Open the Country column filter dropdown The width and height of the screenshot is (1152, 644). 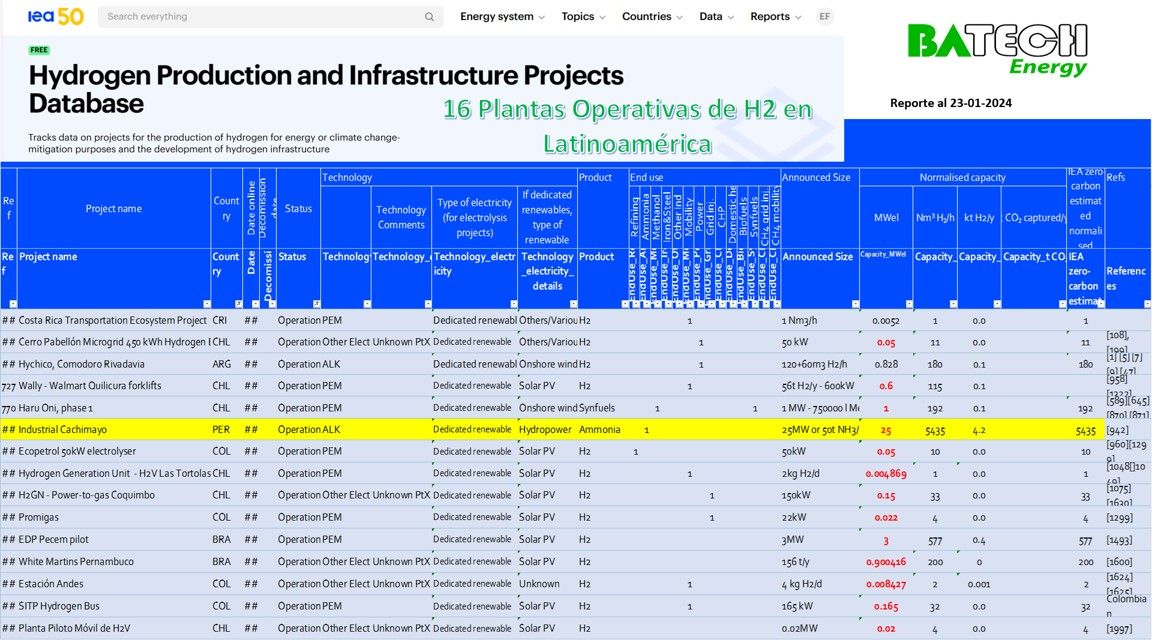click(x=238, y=303)
